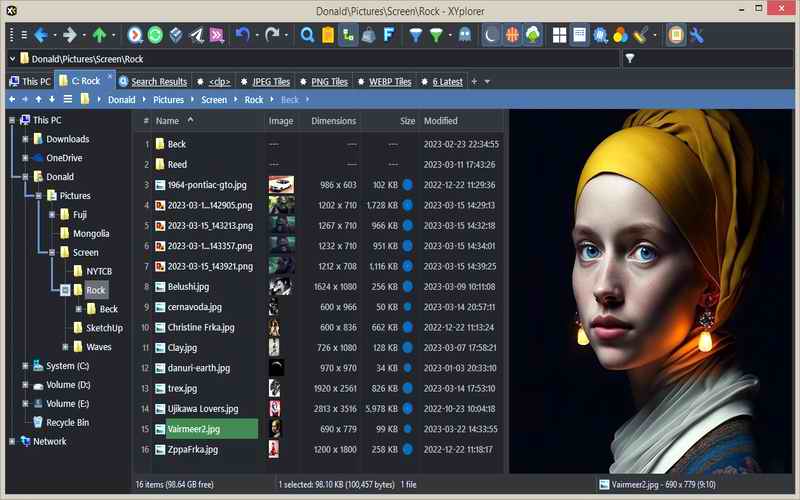800x500 pixels.
Task: Click the green filter funnel icon
Action: tap(436, 35)
